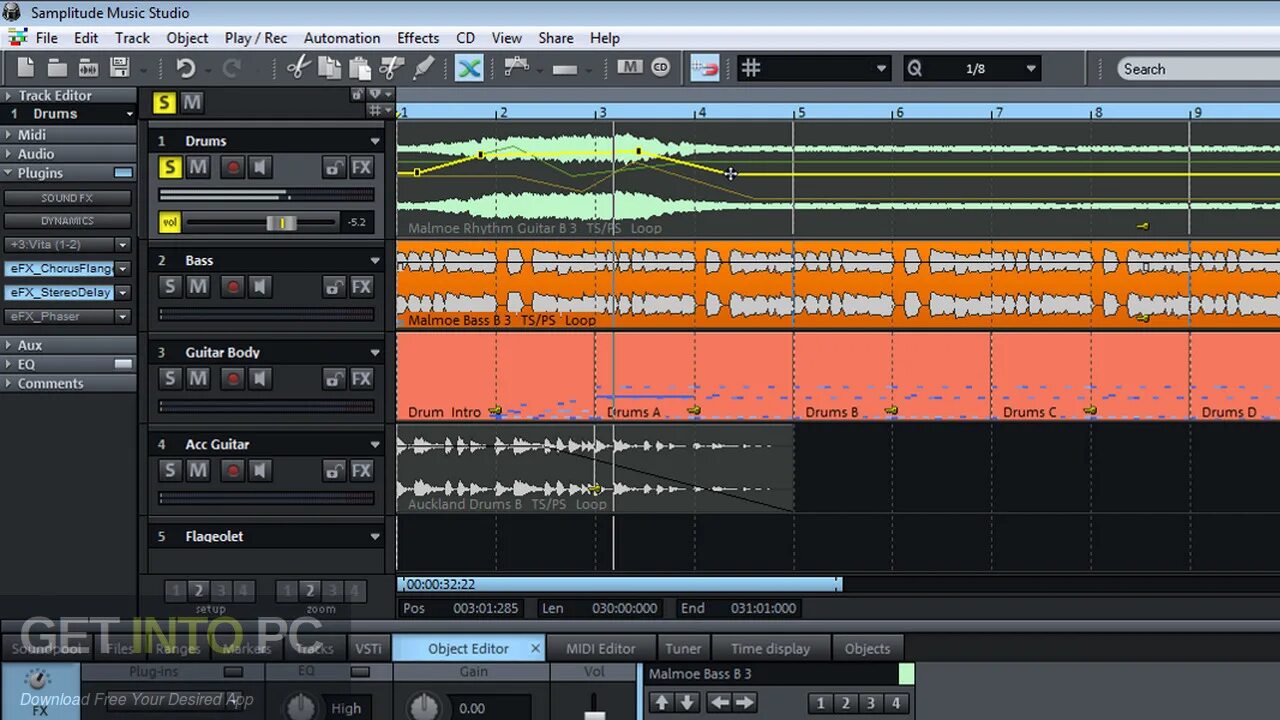Toggle monitoring speaker on Guitar Body track
Viewport: 1280px width, 720px height.
pos(260,379)
